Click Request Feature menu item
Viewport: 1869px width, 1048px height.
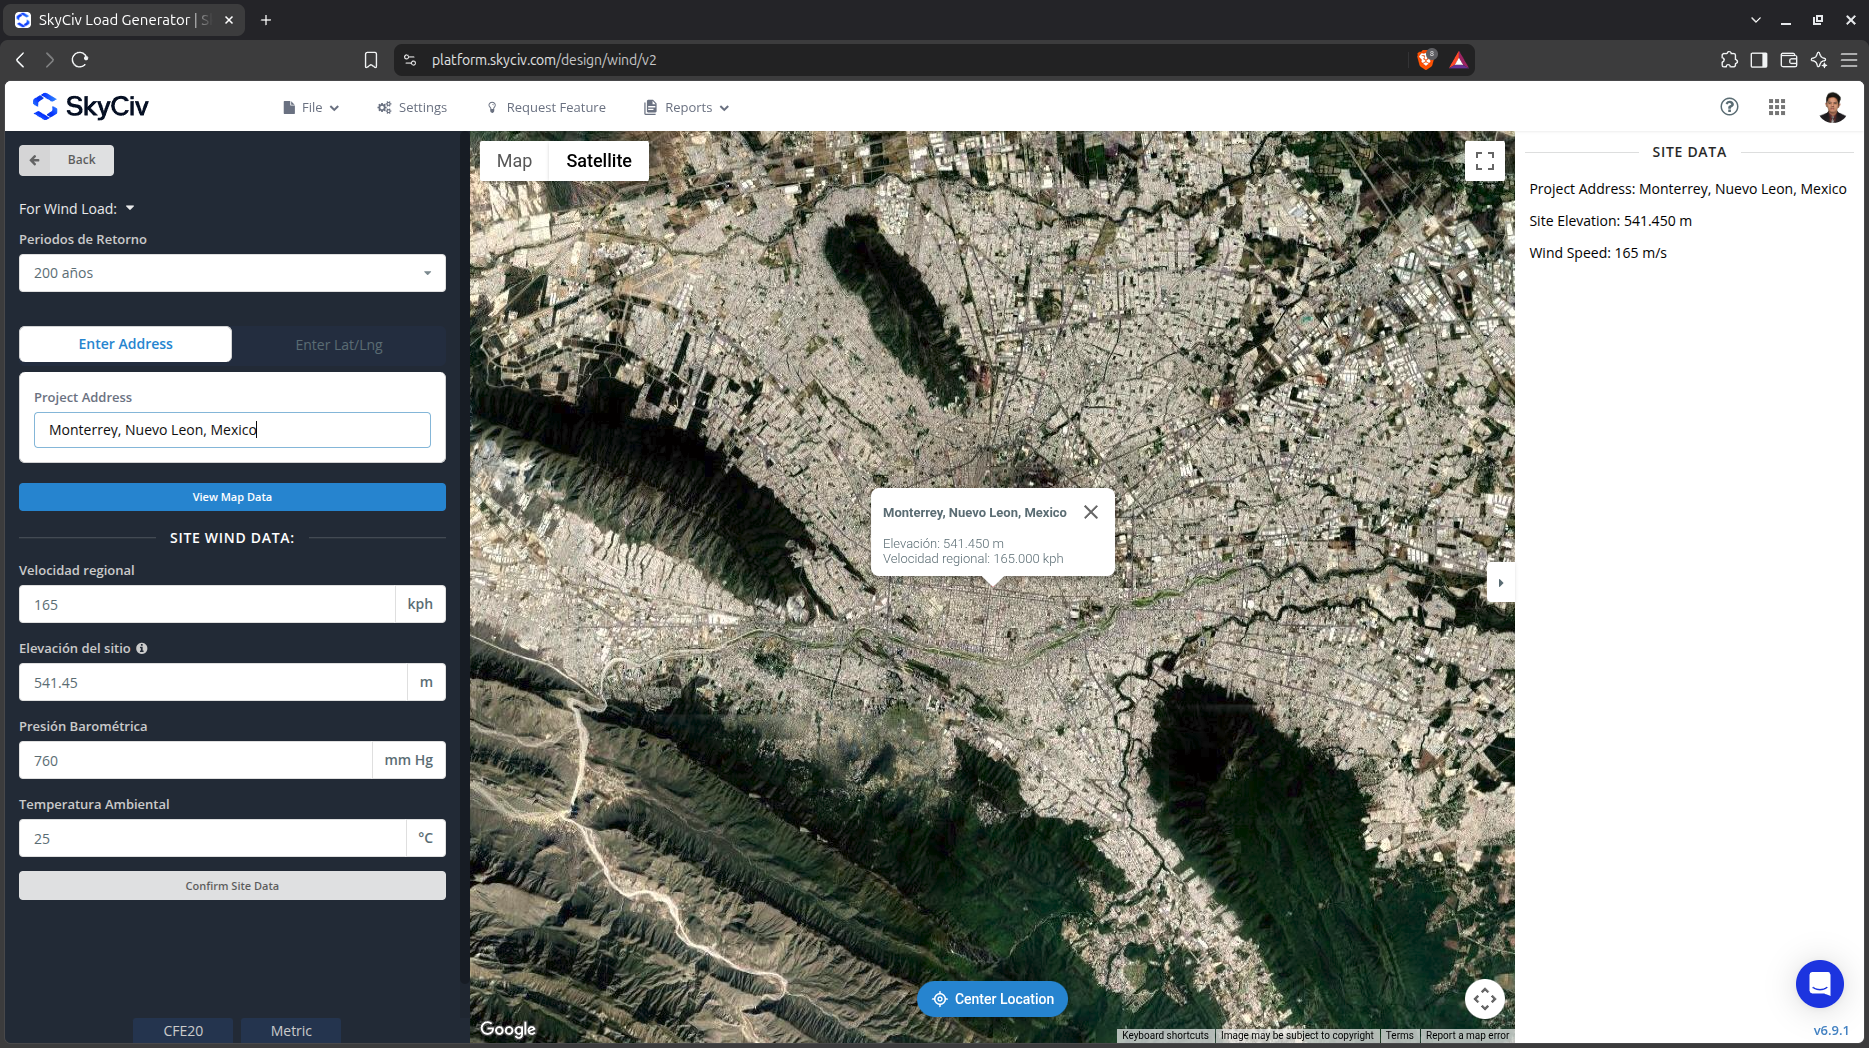click(x=546, y=107)
